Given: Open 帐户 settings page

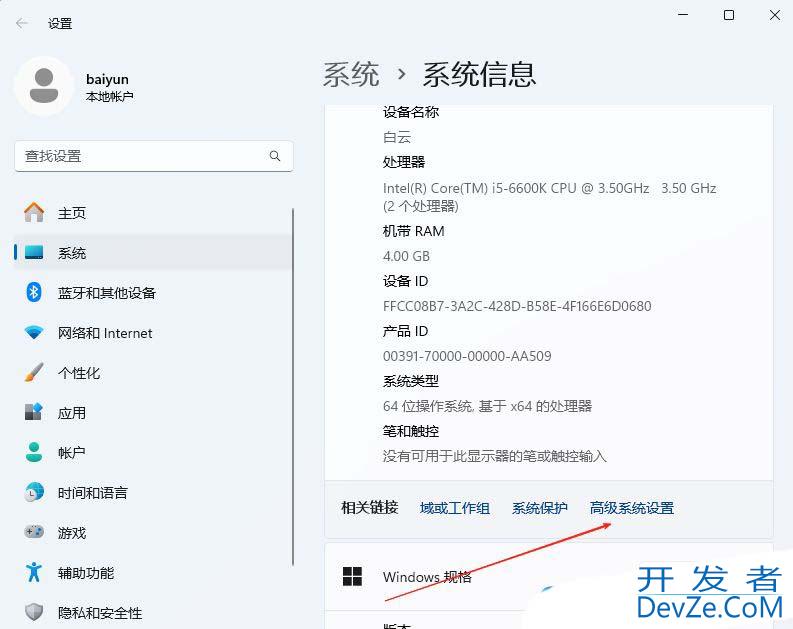Looking at the screenshot, I should pos(153,452).
